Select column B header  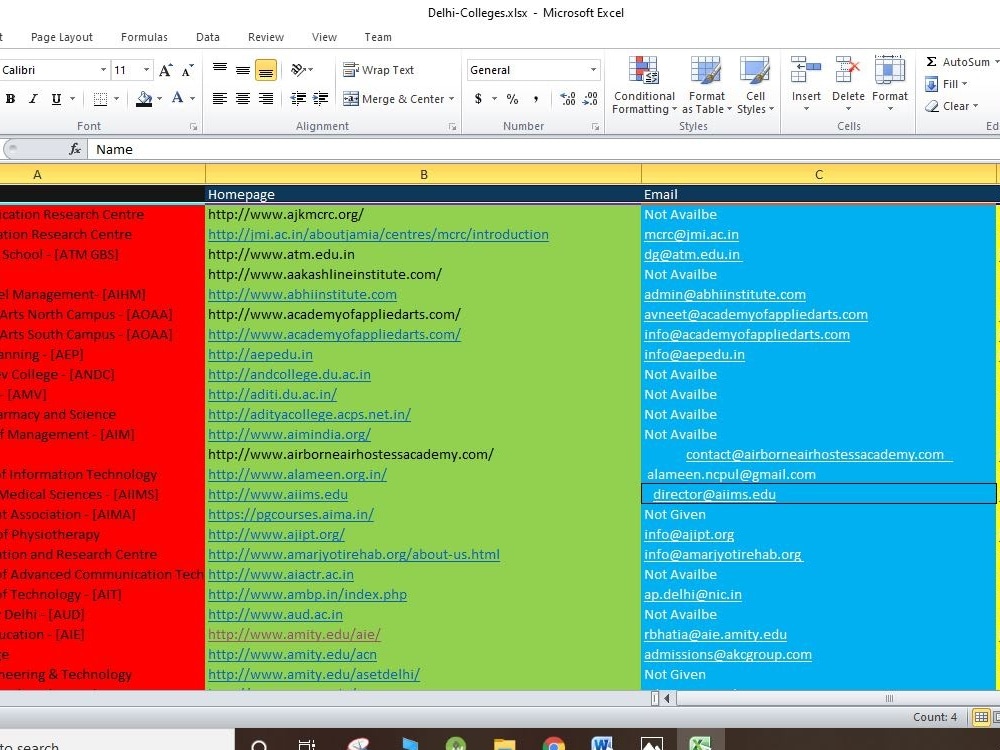(423, 174)
